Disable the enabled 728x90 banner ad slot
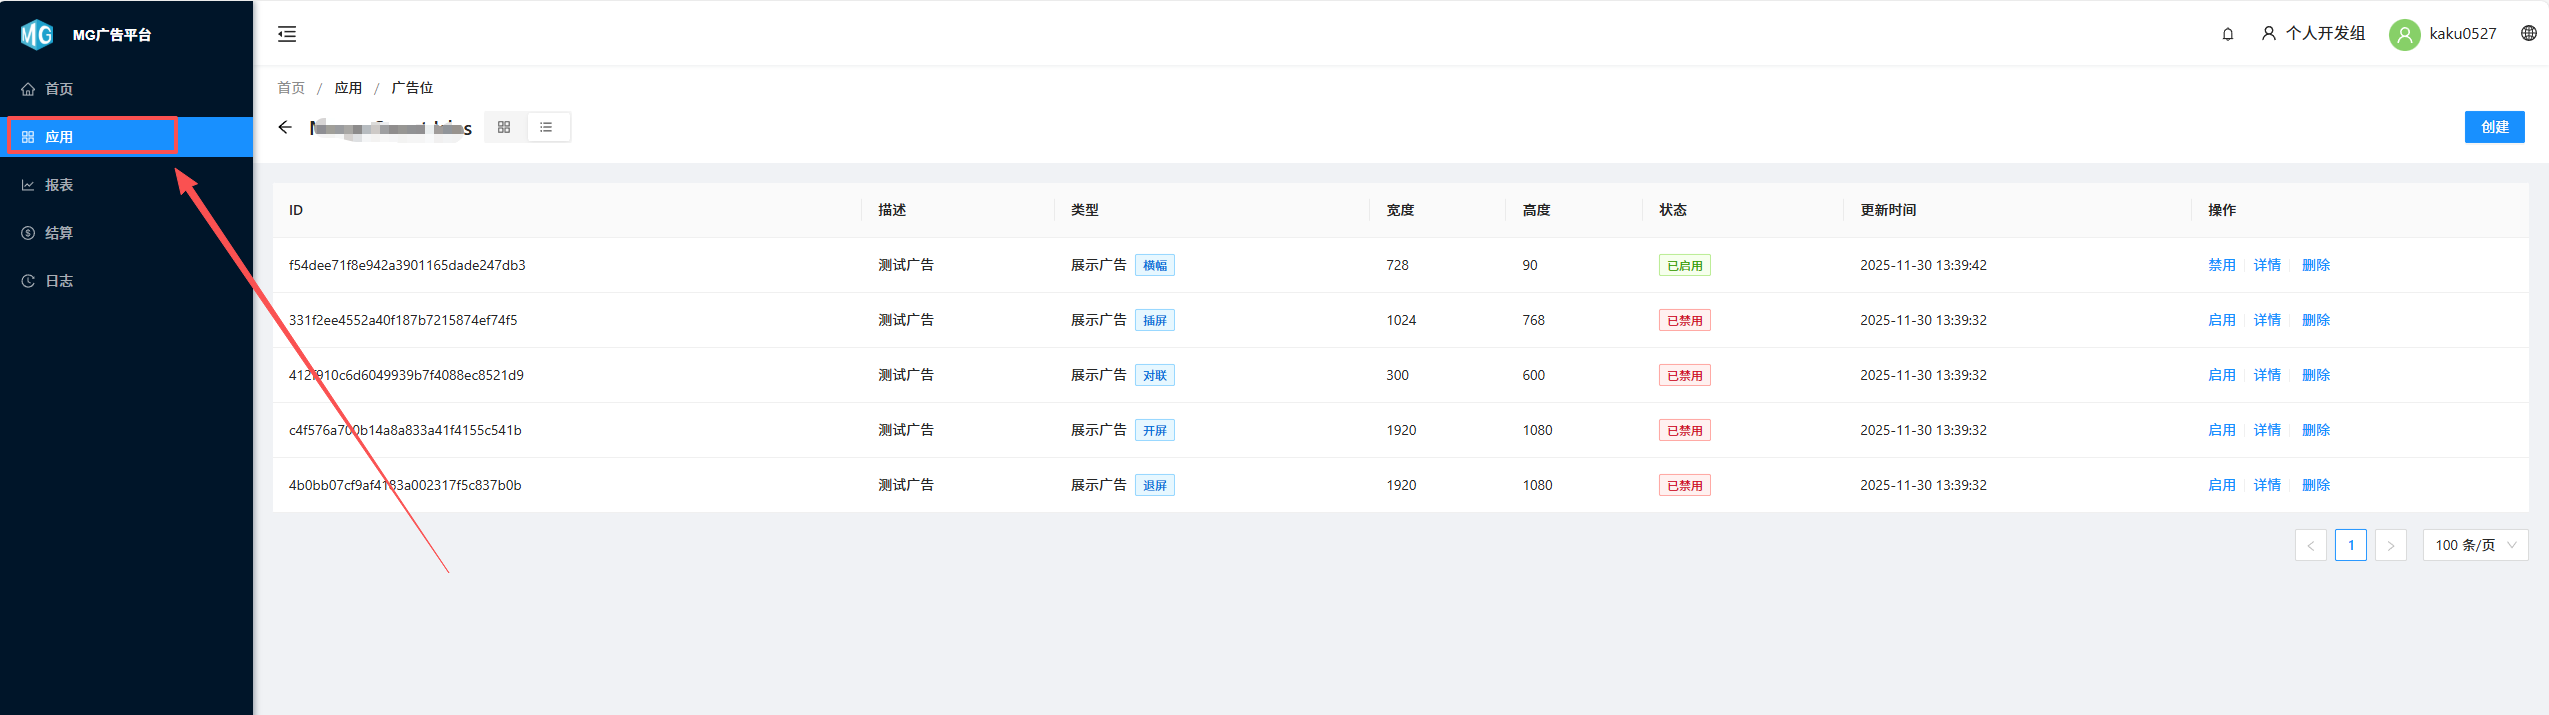Viewport: 2549px width, 715px height. pyautogui.click(x=2221, y=265)
